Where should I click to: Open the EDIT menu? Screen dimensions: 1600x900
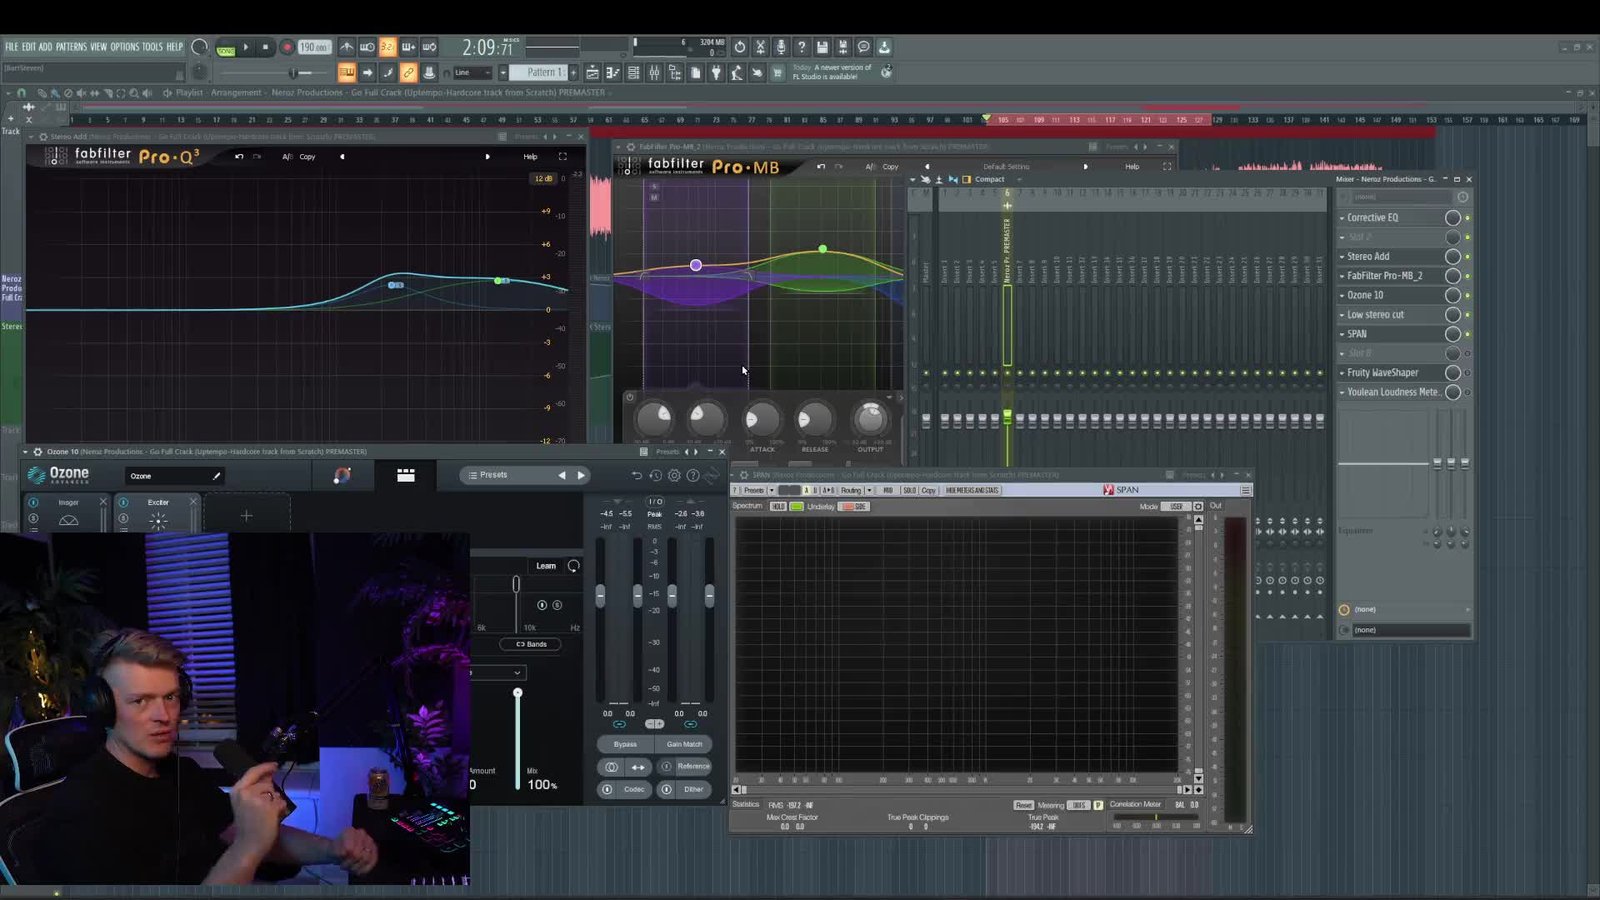[x=29, y=47]
